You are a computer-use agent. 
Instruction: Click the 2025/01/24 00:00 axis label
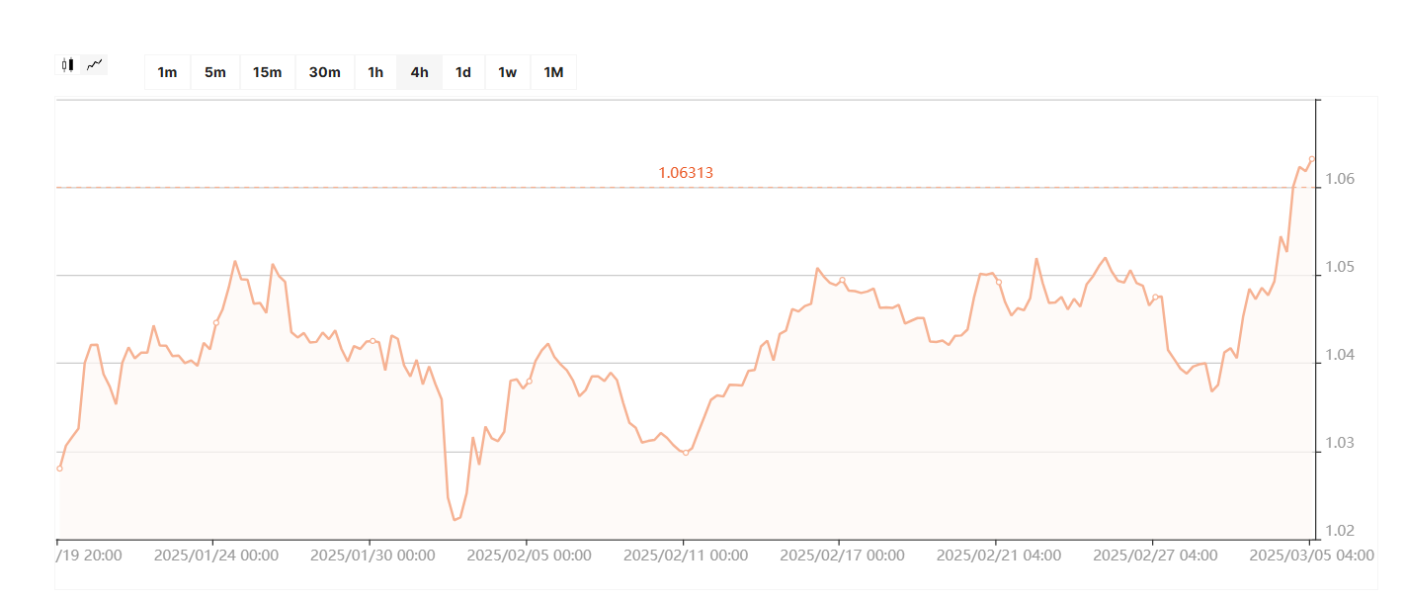[x=216, y=555]
